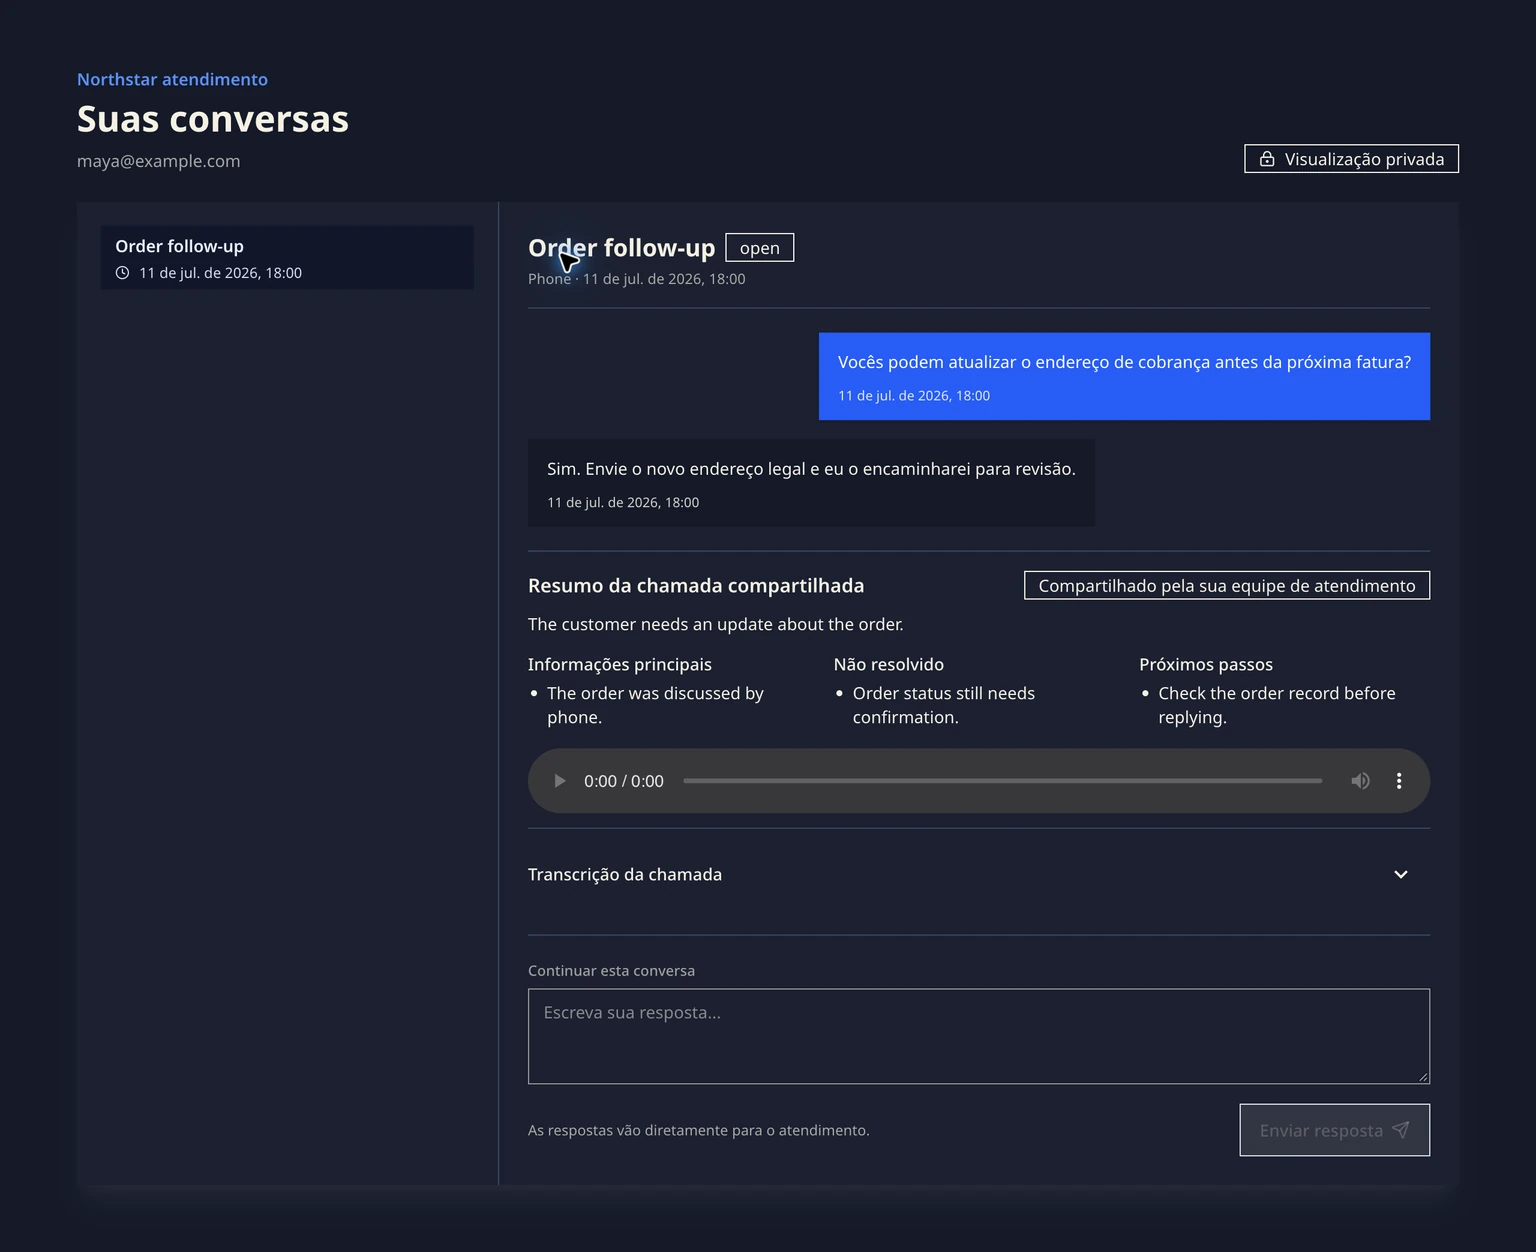
Task: Click Order status still needs confirmation bullet
Action: [x=944, y=705]
